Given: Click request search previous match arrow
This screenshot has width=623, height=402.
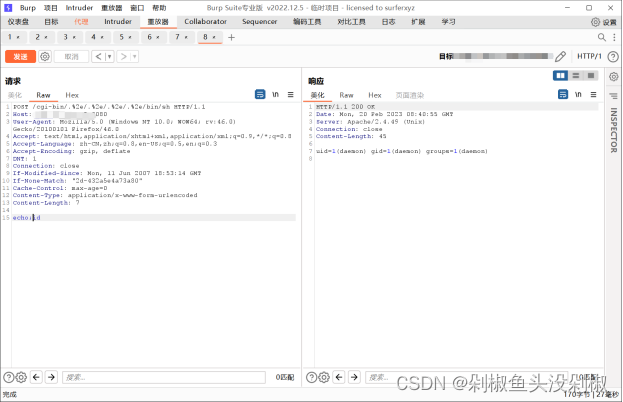Looking at the screenshot, I should point(36,377).
